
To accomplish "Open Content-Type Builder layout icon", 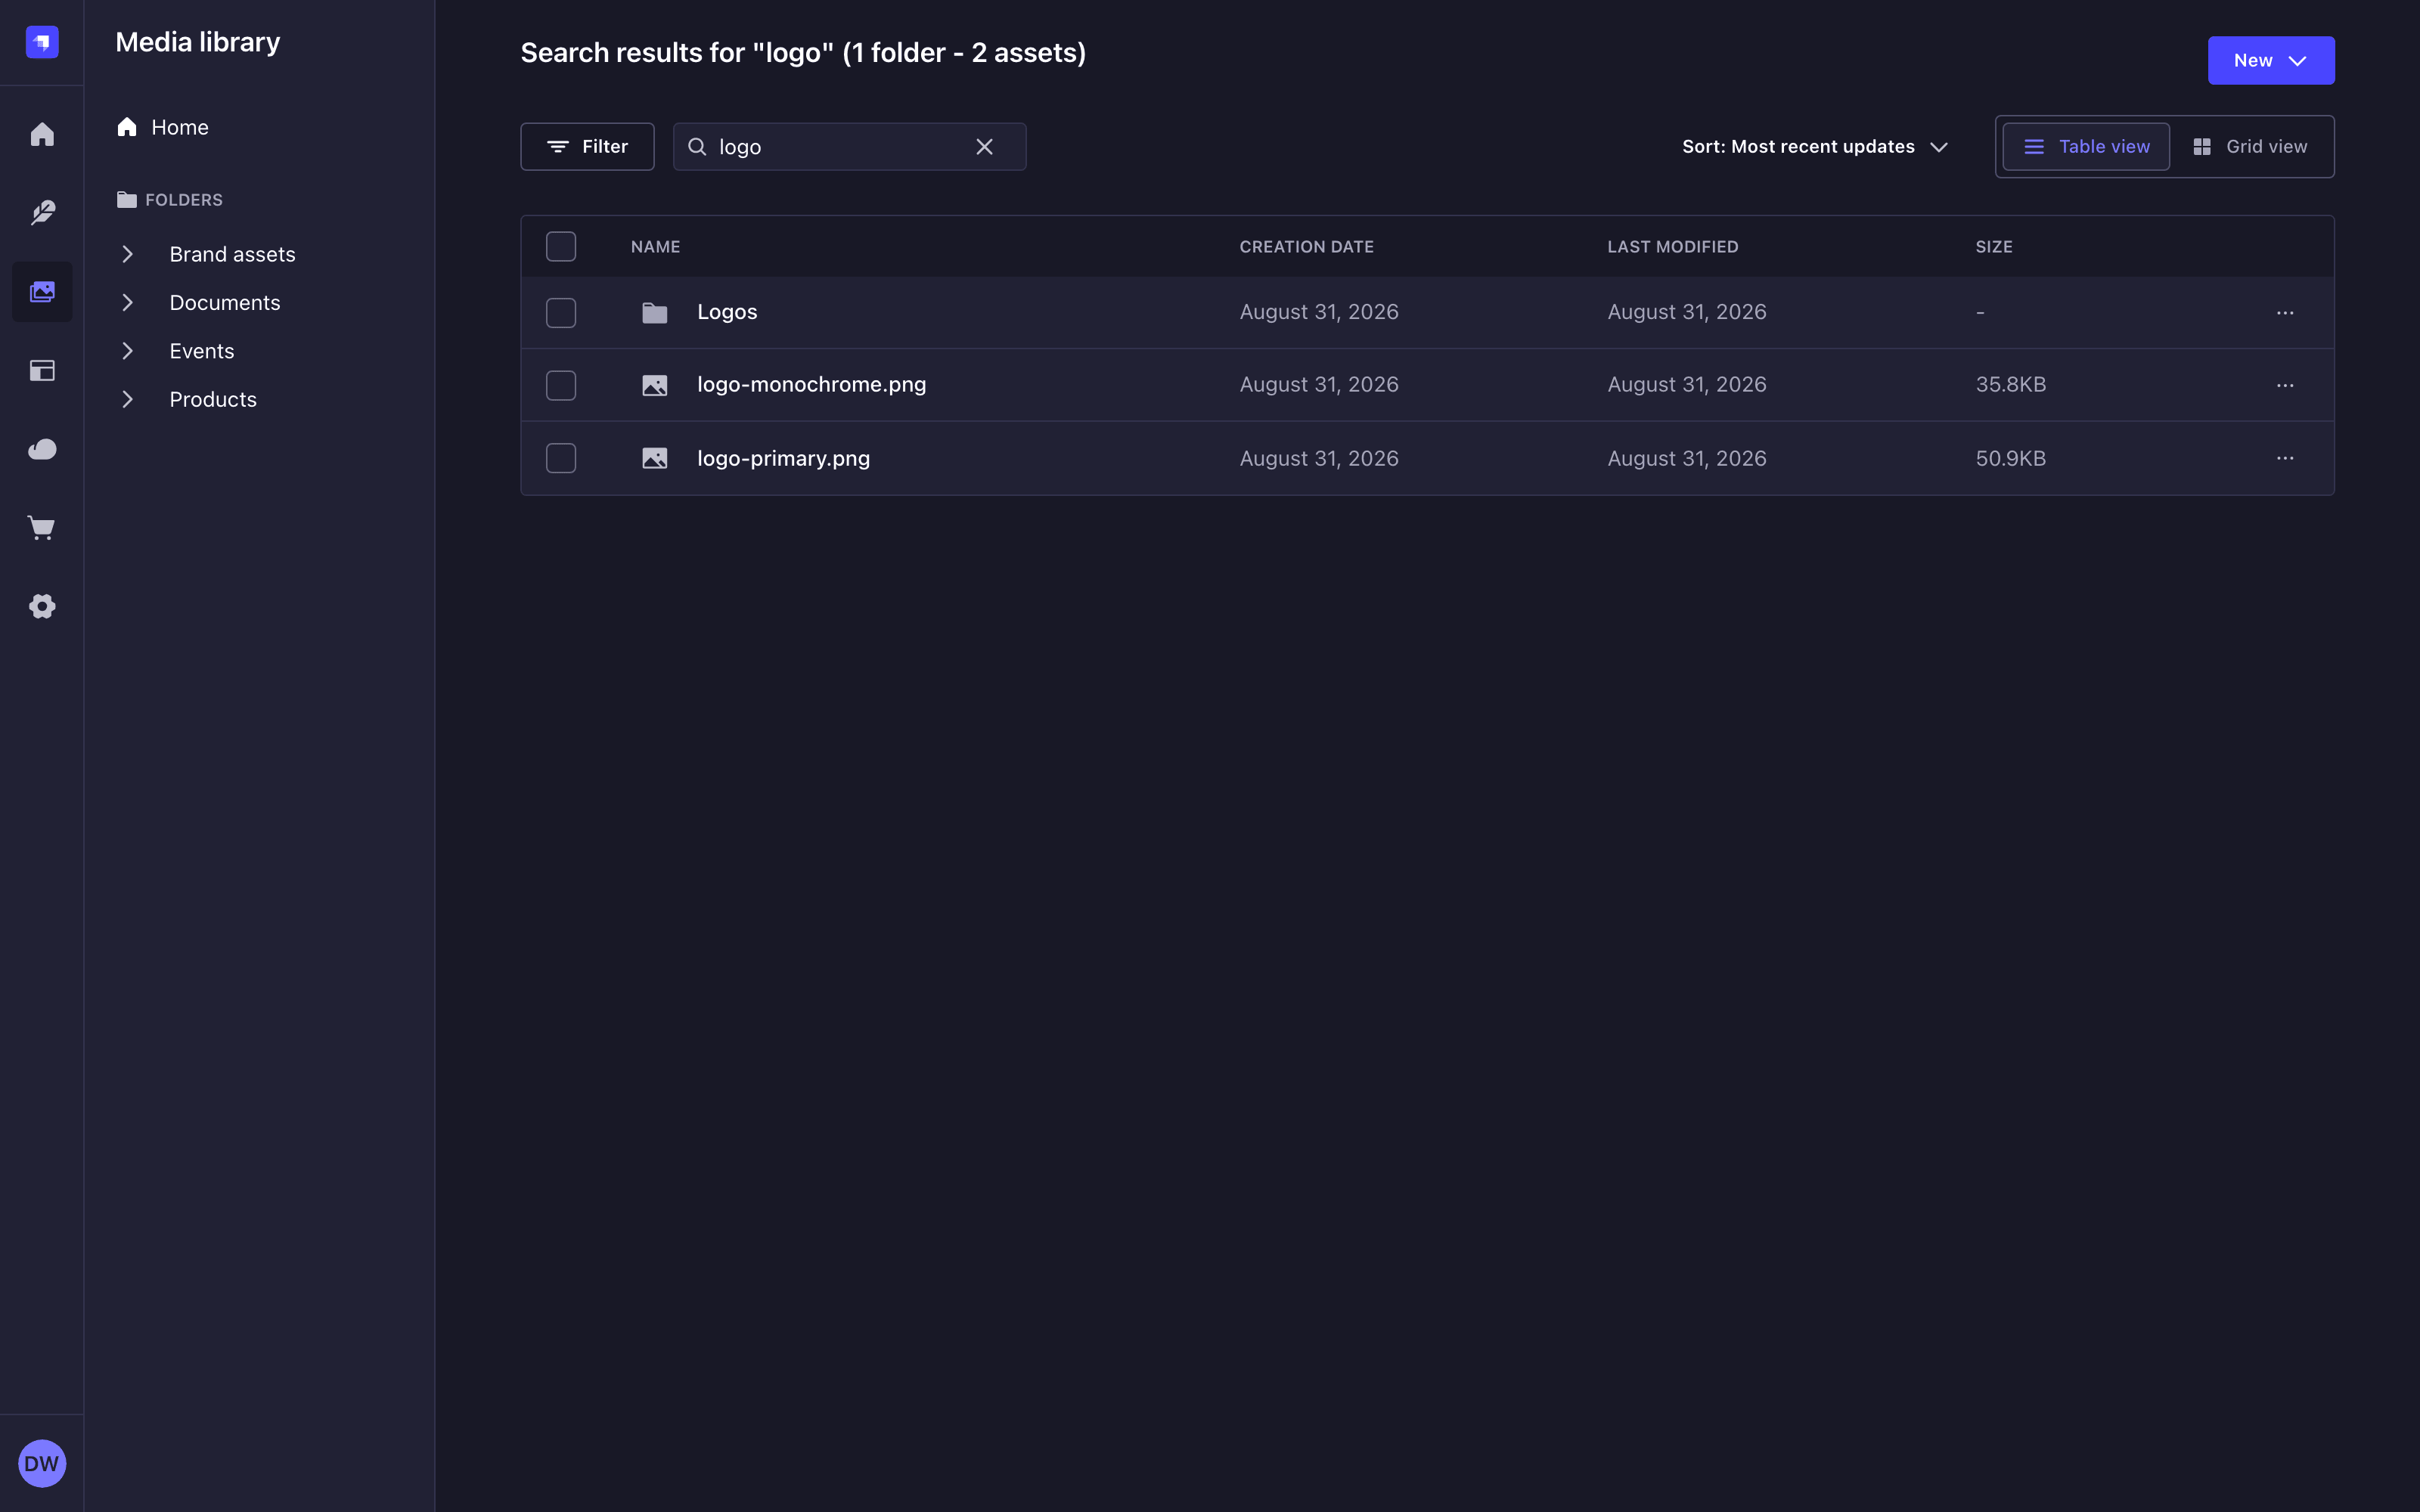I will [x=42, y=371].
